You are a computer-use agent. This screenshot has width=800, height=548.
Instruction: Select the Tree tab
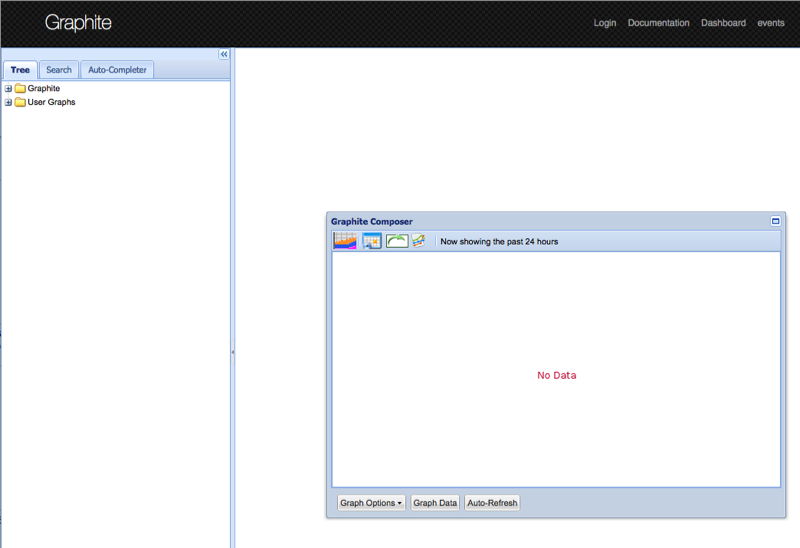[x=20, y=70]
